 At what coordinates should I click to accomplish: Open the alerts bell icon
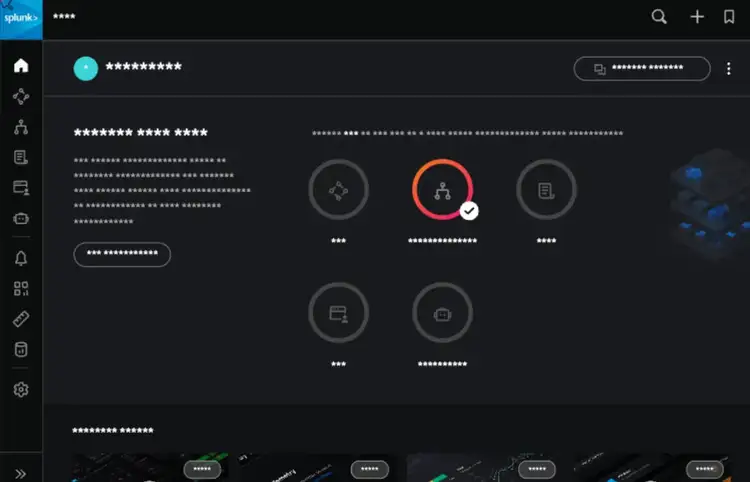click(21, 258)
